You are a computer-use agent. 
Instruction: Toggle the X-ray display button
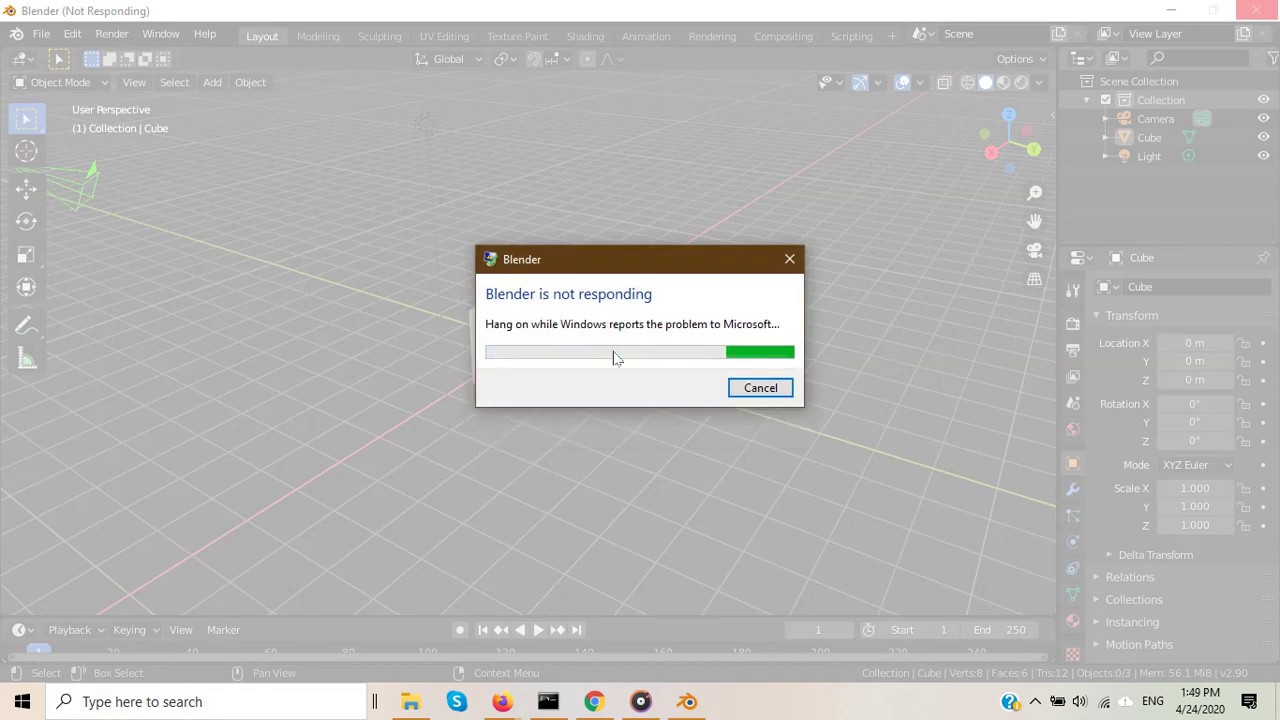tap(944, 83)
